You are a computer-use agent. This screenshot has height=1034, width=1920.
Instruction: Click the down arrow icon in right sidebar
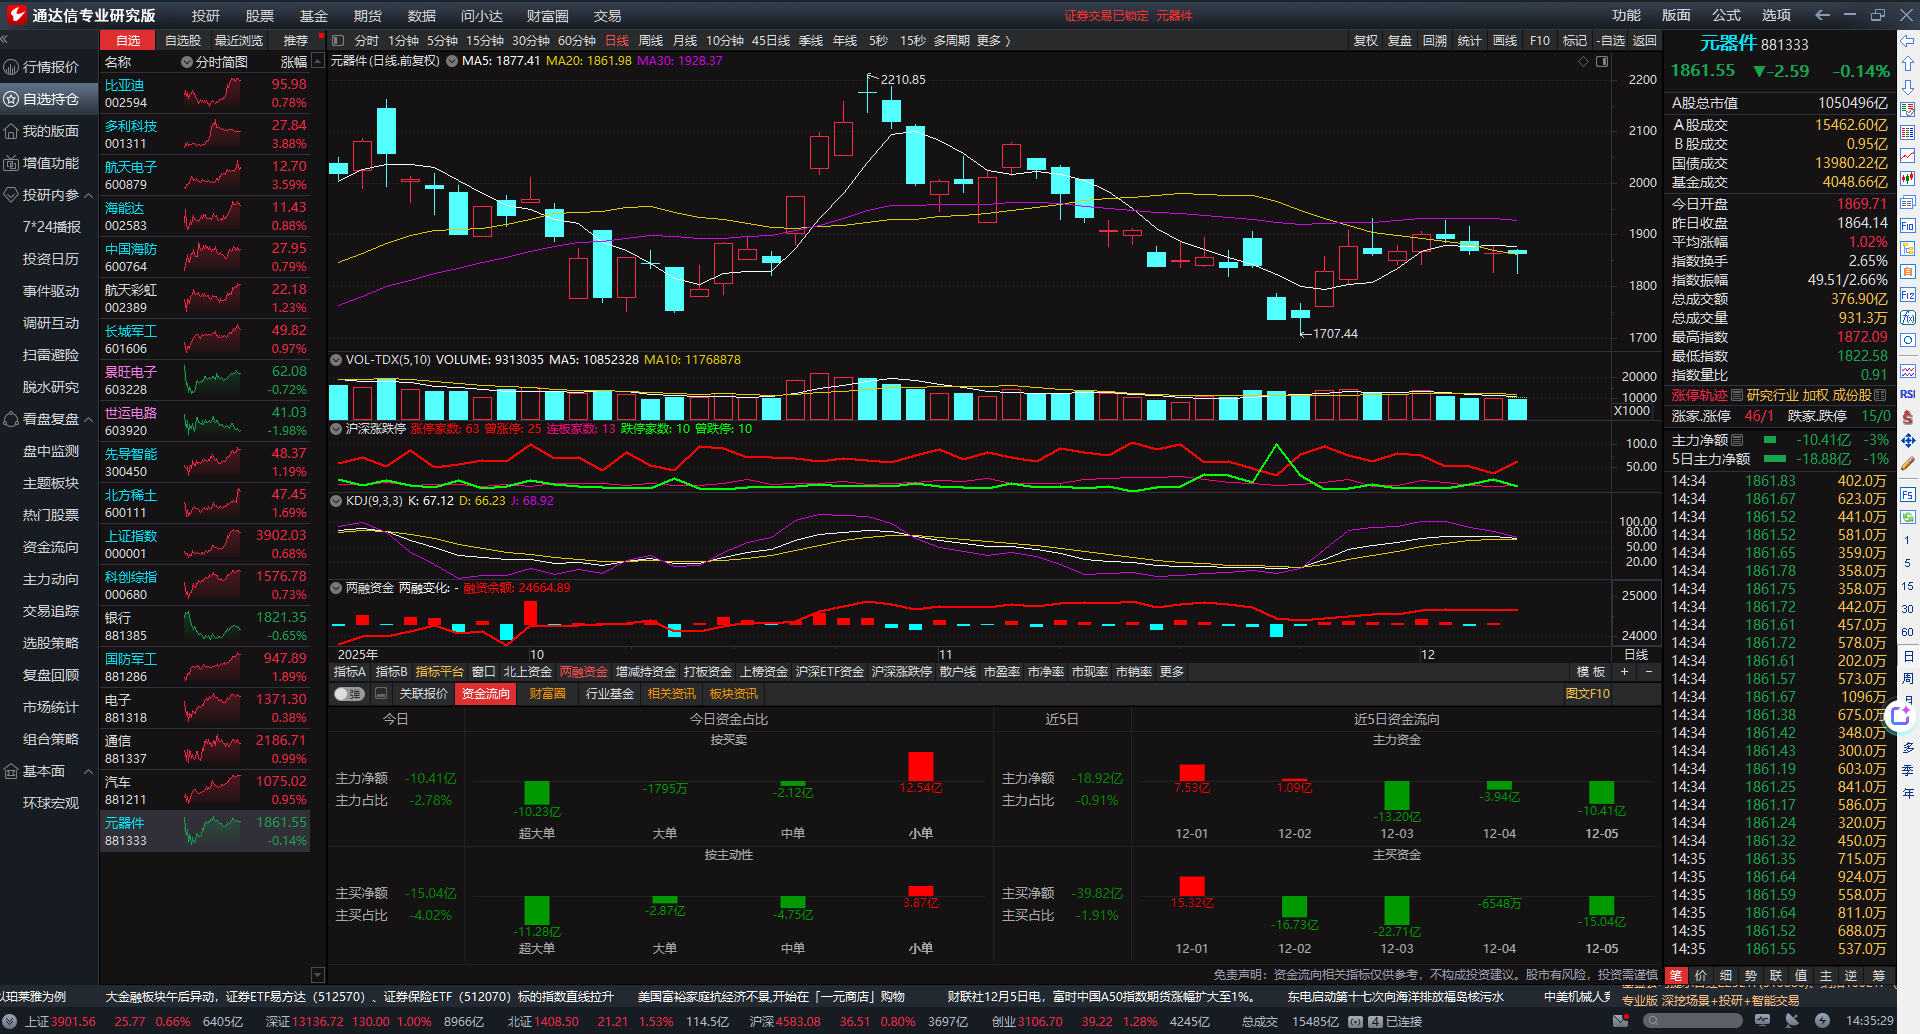1908,87
